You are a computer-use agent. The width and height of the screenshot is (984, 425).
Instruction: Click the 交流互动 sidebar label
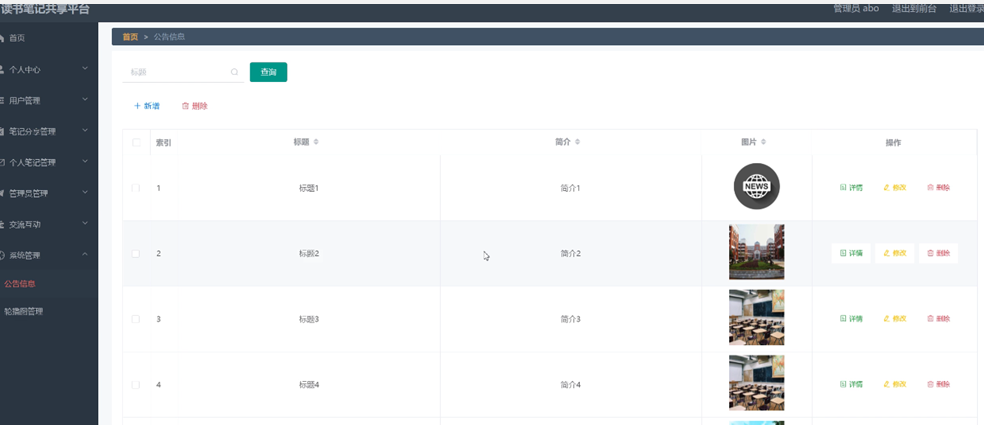[24, 224]
